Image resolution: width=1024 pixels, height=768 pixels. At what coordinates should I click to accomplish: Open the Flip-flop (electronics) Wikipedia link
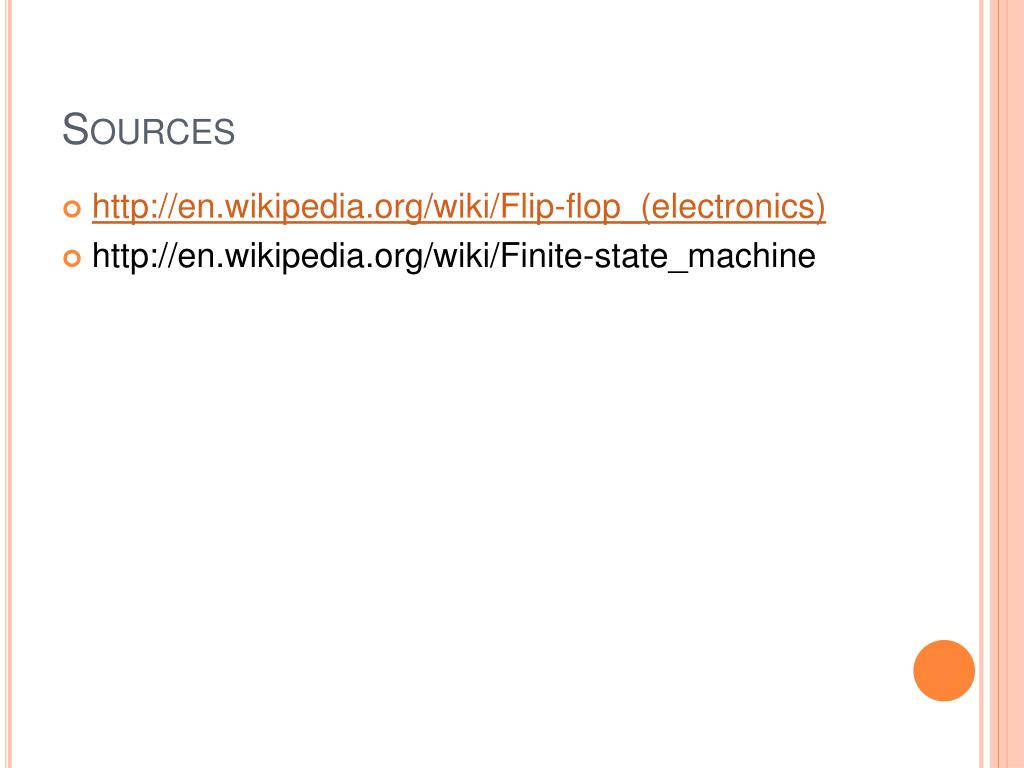pyautogui.click(x=458, y=206)
